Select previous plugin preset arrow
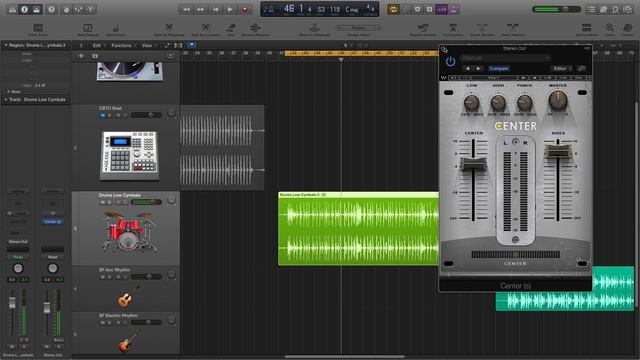640x360 pixels. point(468,69)
